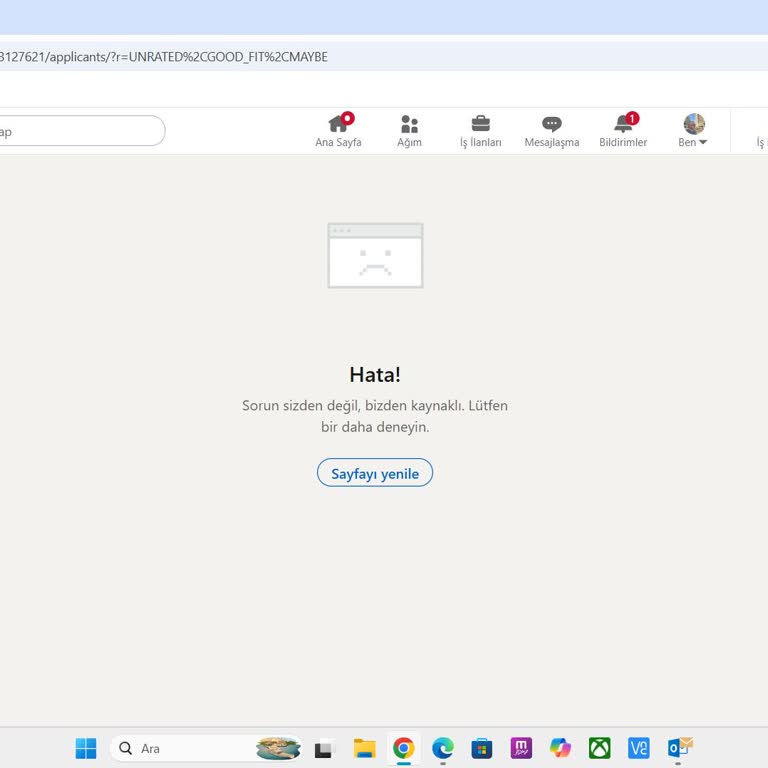Open Bildirimler notifications bell

(623, 130)
